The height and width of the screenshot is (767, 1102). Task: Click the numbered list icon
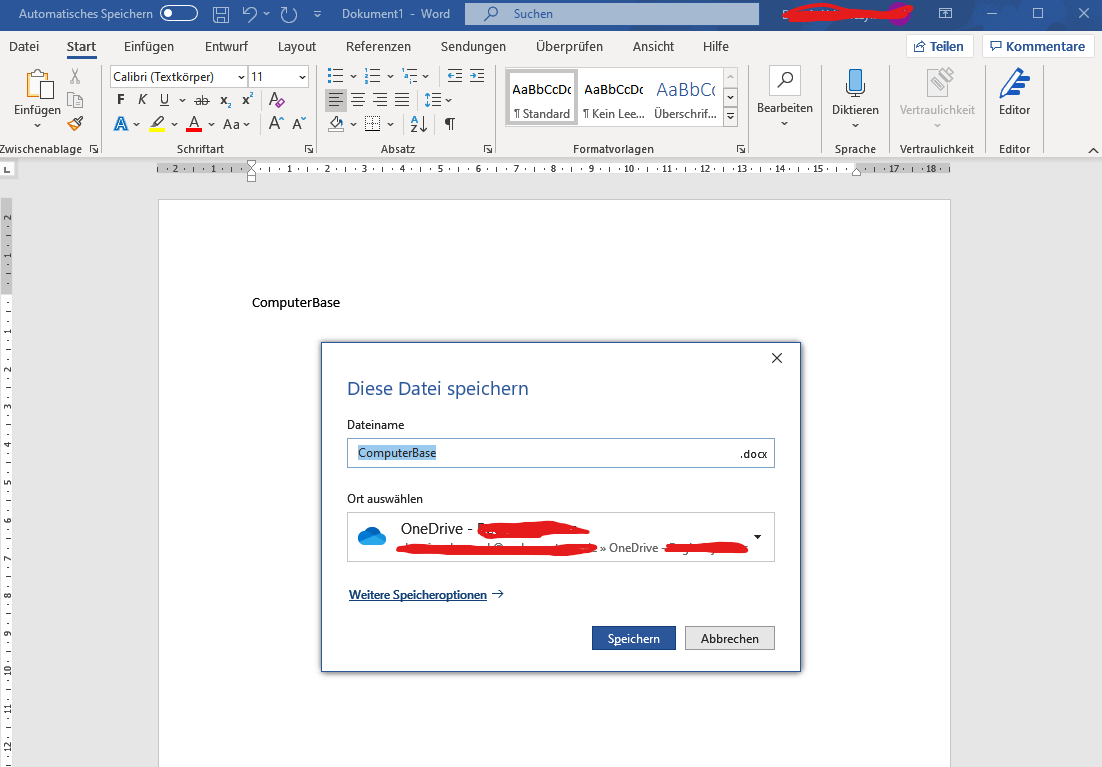(x=372, y=76)
